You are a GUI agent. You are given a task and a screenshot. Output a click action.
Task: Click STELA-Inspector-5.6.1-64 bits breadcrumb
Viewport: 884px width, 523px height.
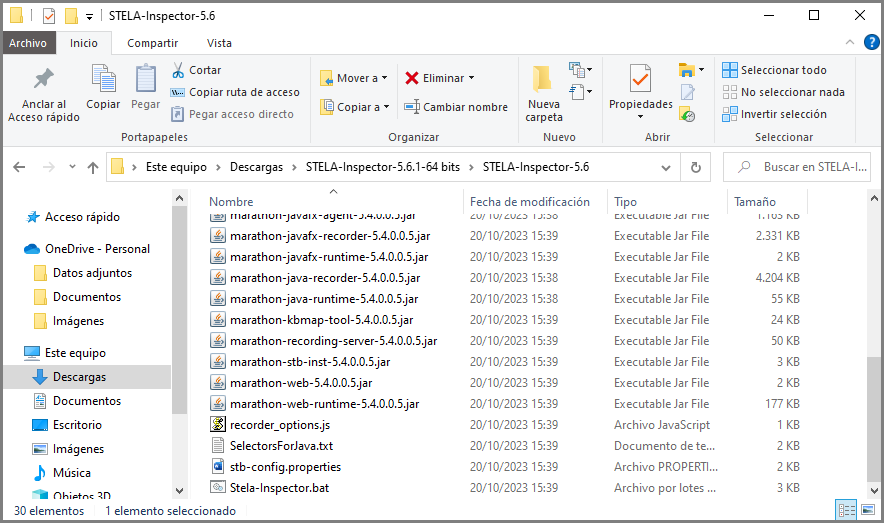point(382,167)
